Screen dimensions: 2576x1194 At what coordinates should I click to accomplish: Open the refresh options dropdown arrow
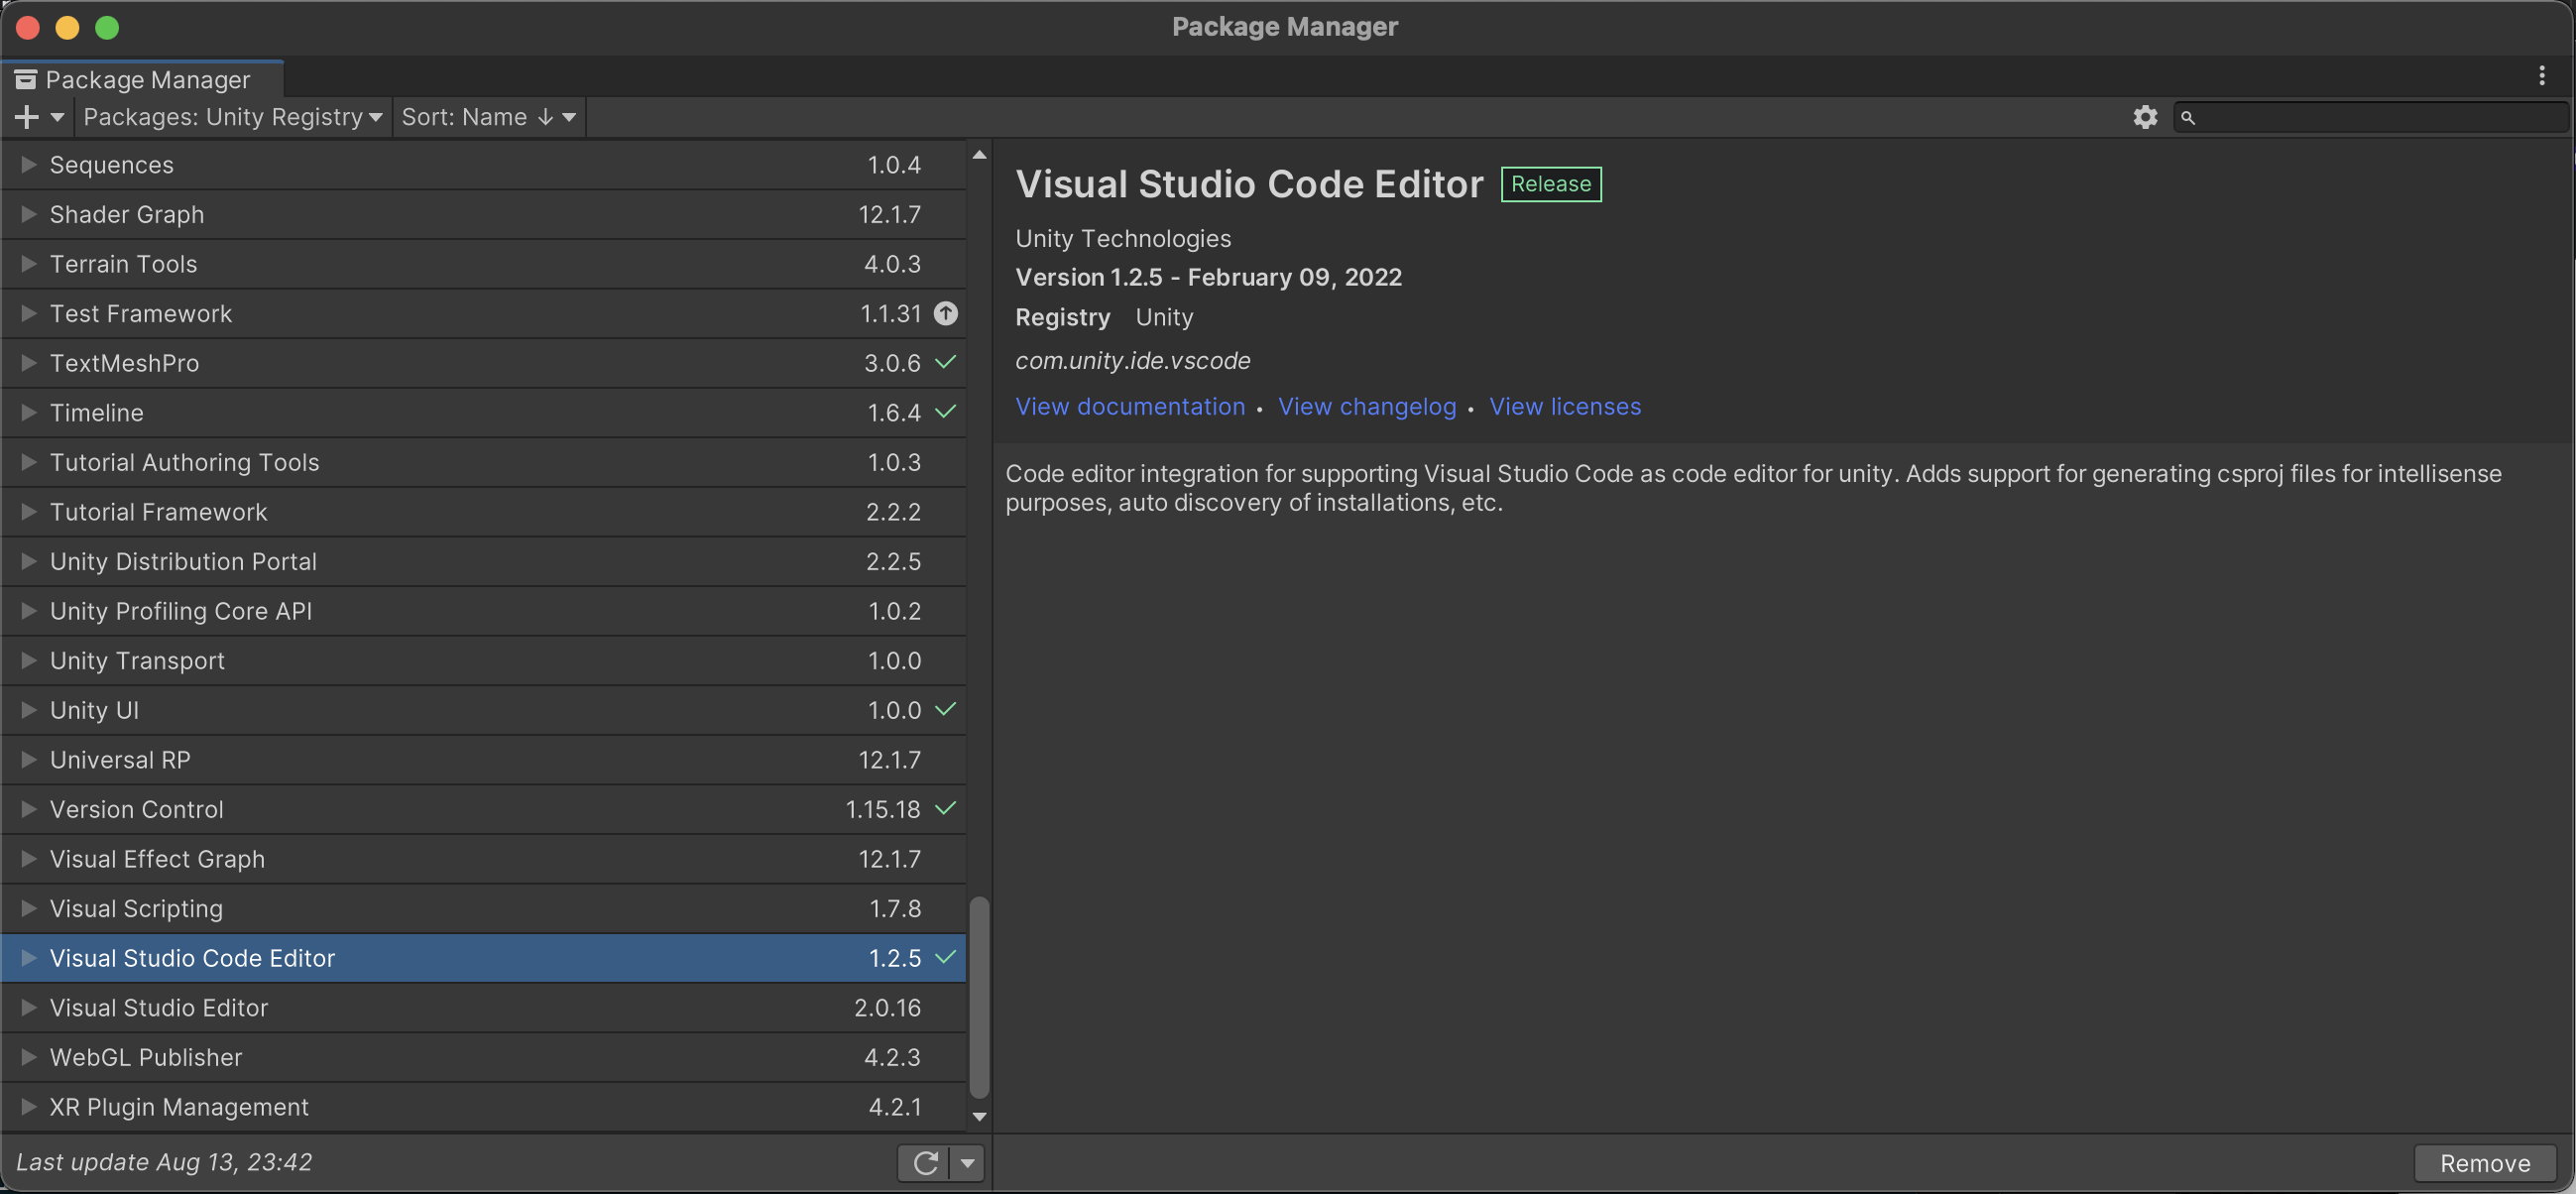click(x=967, y=1163)
